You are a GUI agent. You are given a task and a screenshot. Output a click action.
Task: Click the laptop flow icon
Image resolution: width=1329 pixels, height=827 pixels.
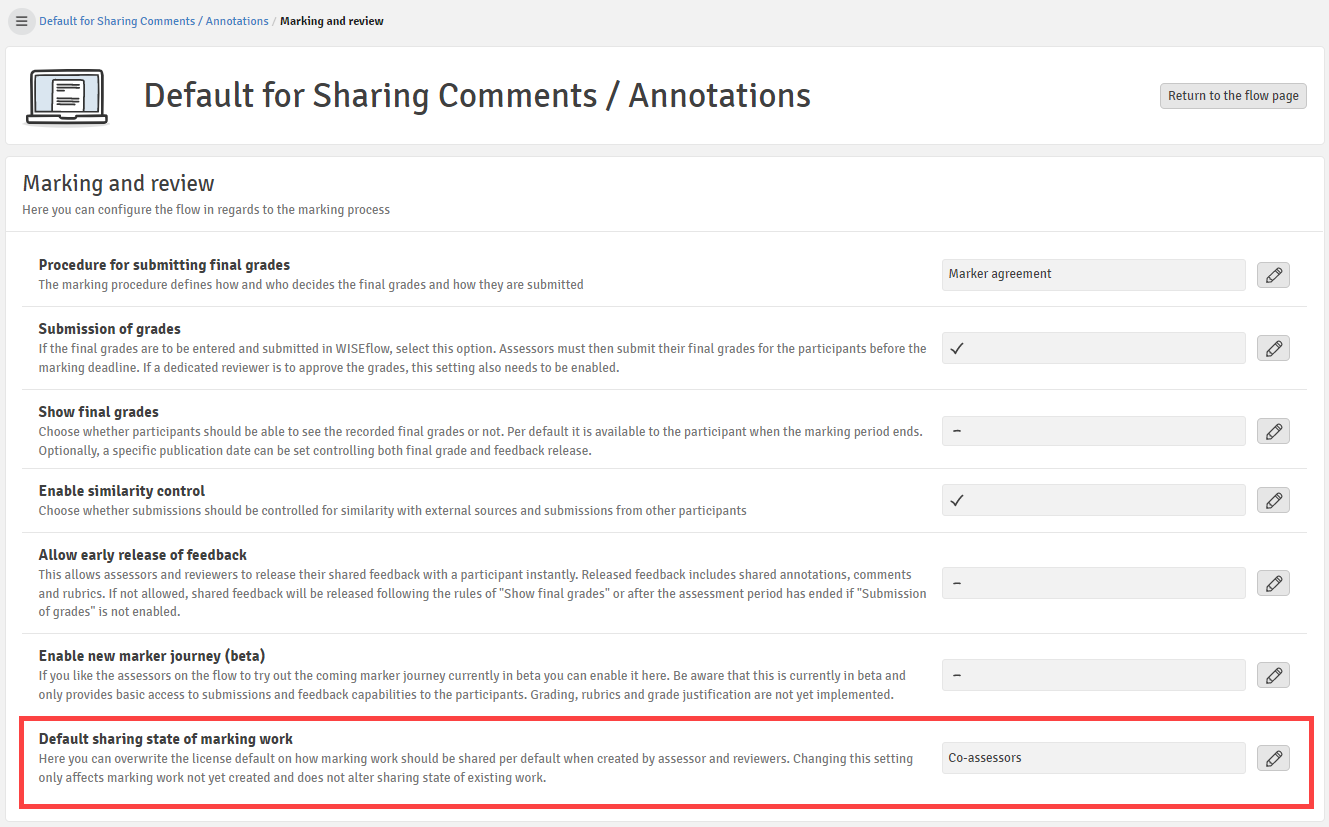[x=67, y=97]
